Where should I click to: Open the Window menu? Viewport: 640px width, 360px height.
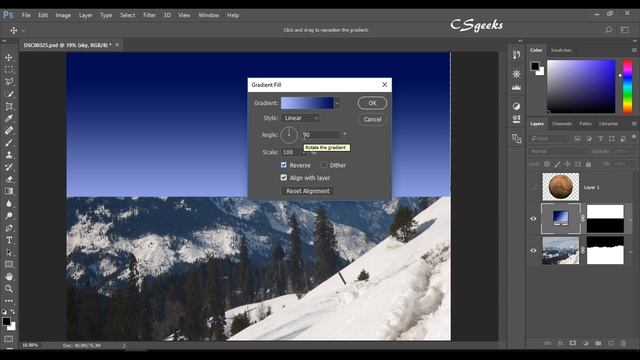pyautogui.click(x=209, y=15)
